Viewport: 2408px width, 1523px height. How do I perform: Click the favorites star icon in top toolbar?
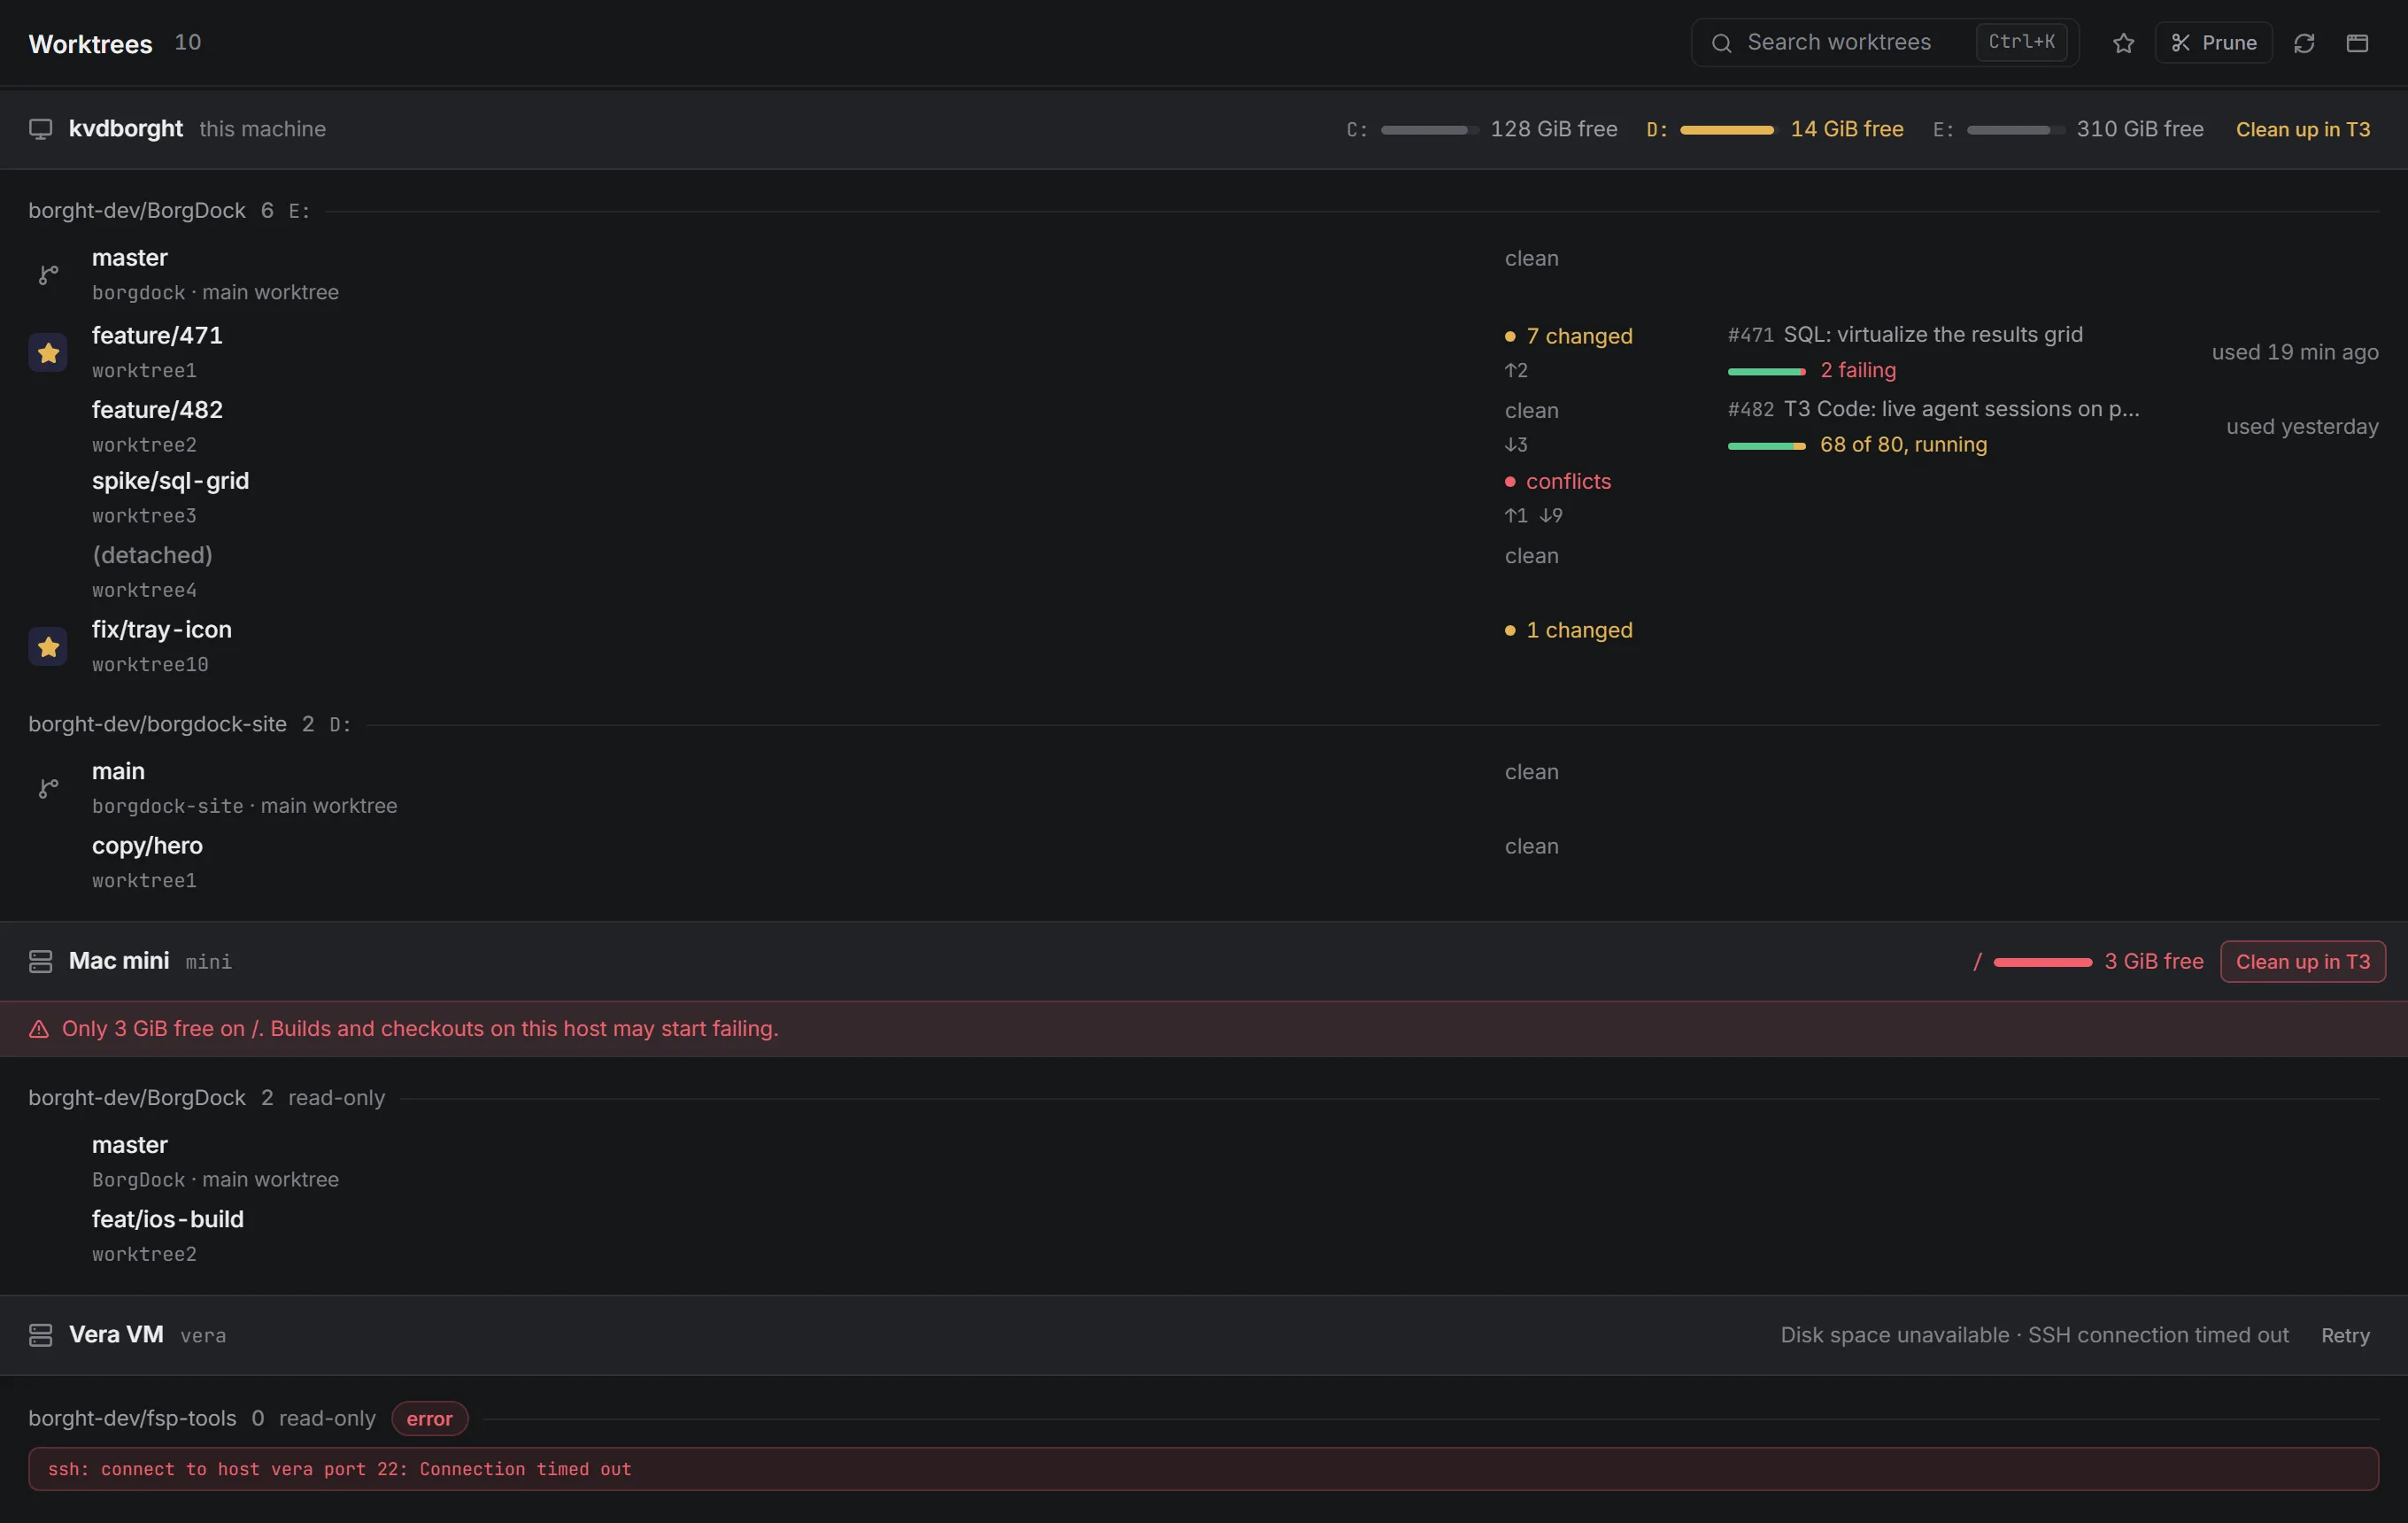point(2123,43)
